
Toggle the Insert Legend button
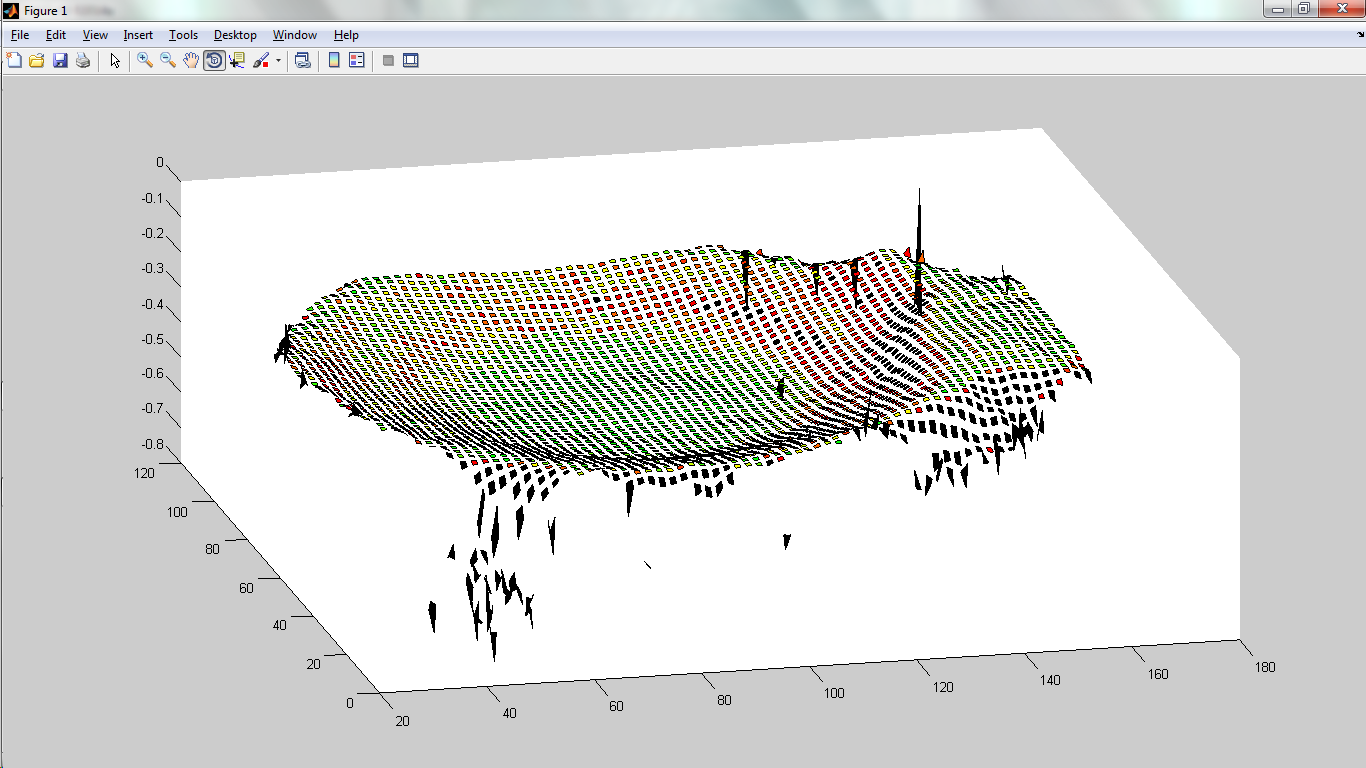357,61
